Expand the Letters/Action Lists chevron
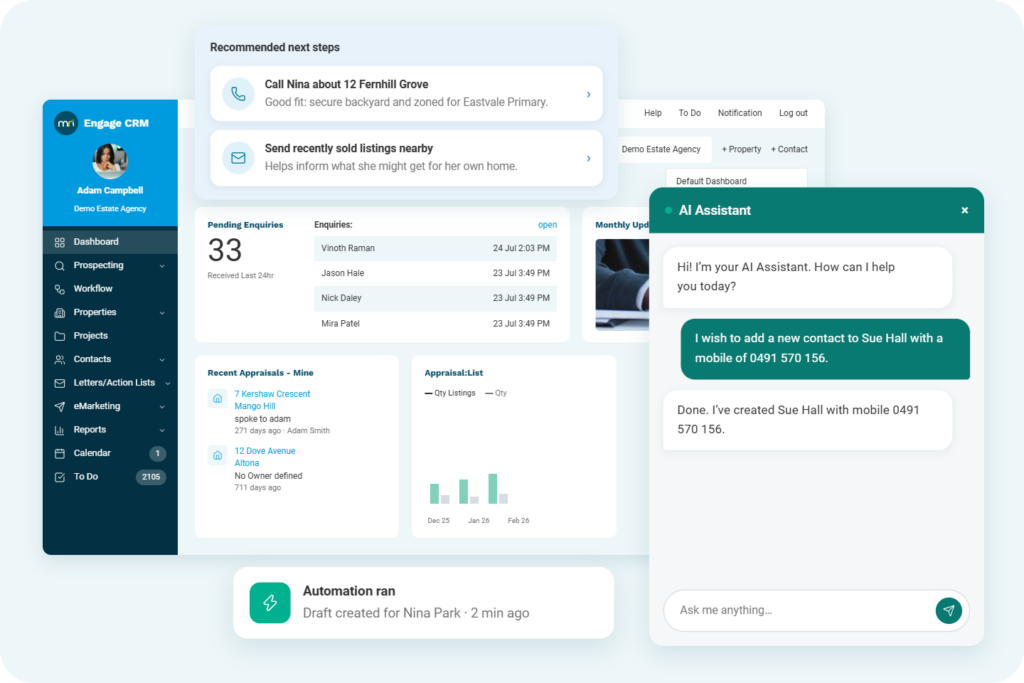This screenshot has width=1024, height=683. (x=168, y=383)
